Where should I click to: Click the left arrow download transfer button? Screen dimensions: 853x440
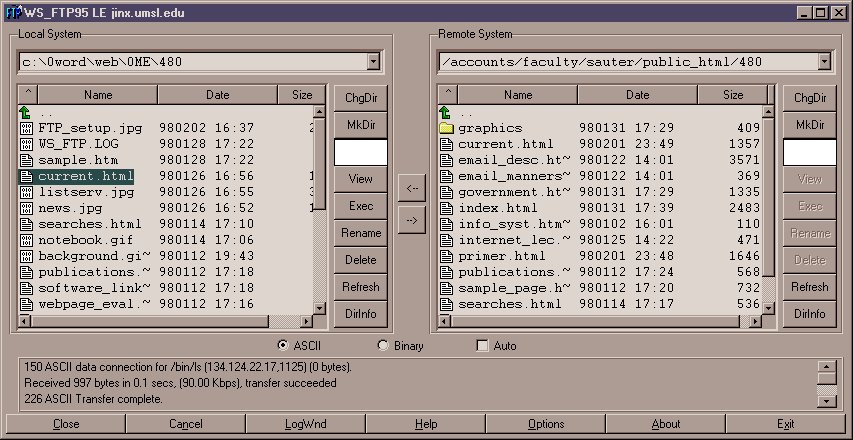(x=412, y=187)
